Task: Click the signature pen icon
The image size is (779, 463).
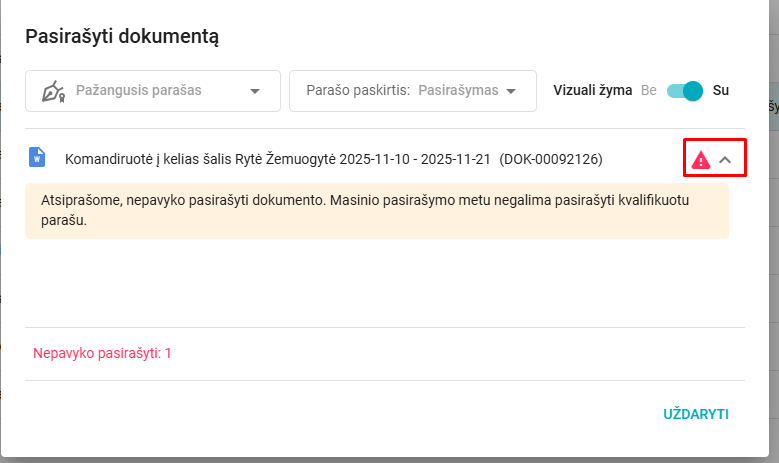Action: (x=53, y=91)
